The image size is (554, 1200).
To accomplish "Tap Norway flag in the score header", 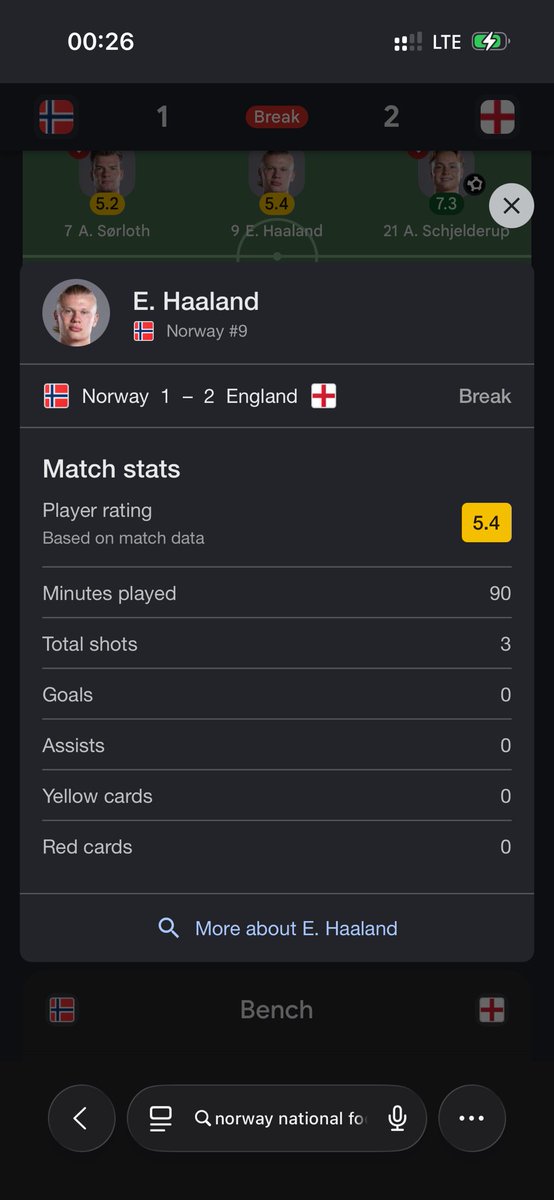I will (x=56, y=117).
